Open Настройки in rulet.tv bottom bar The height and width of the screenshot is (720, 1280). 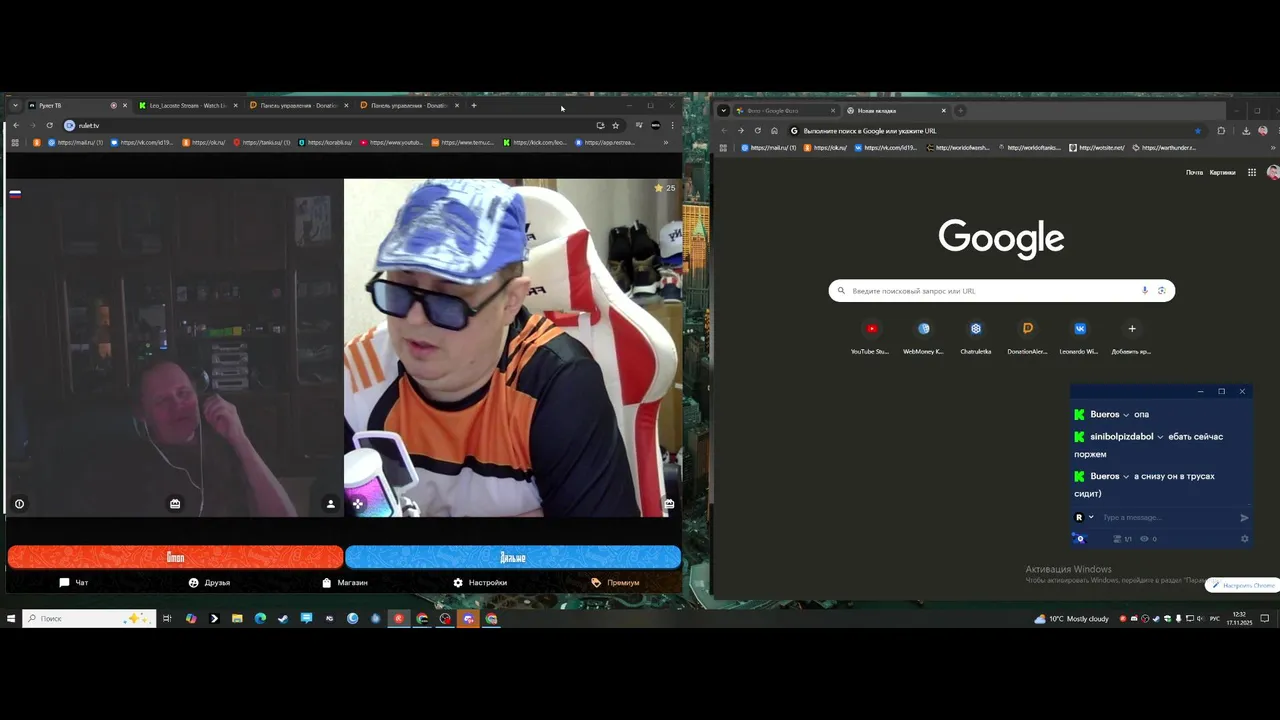point(480,582)
